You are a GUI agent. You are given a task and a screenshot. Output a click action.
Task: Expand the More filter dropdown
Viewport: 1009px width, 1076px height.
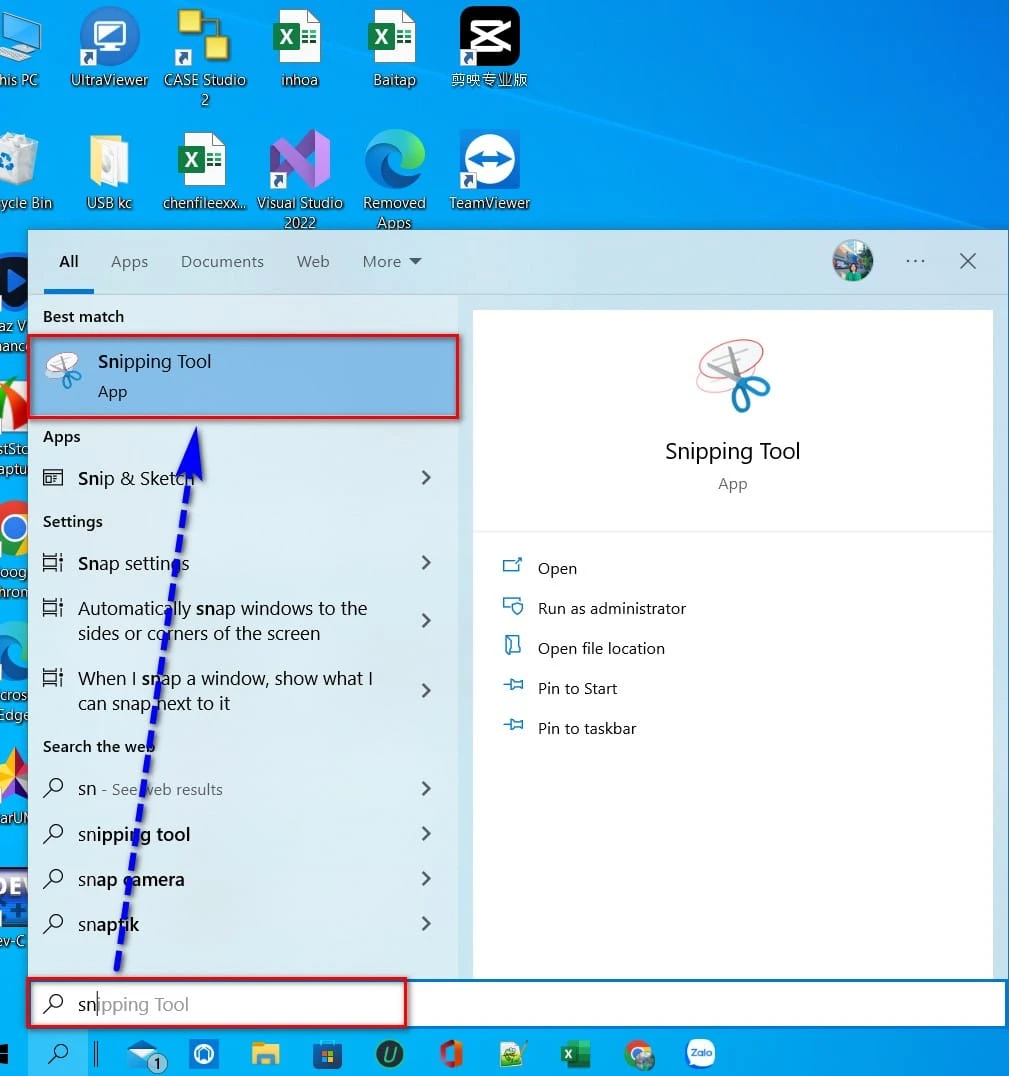392,262
